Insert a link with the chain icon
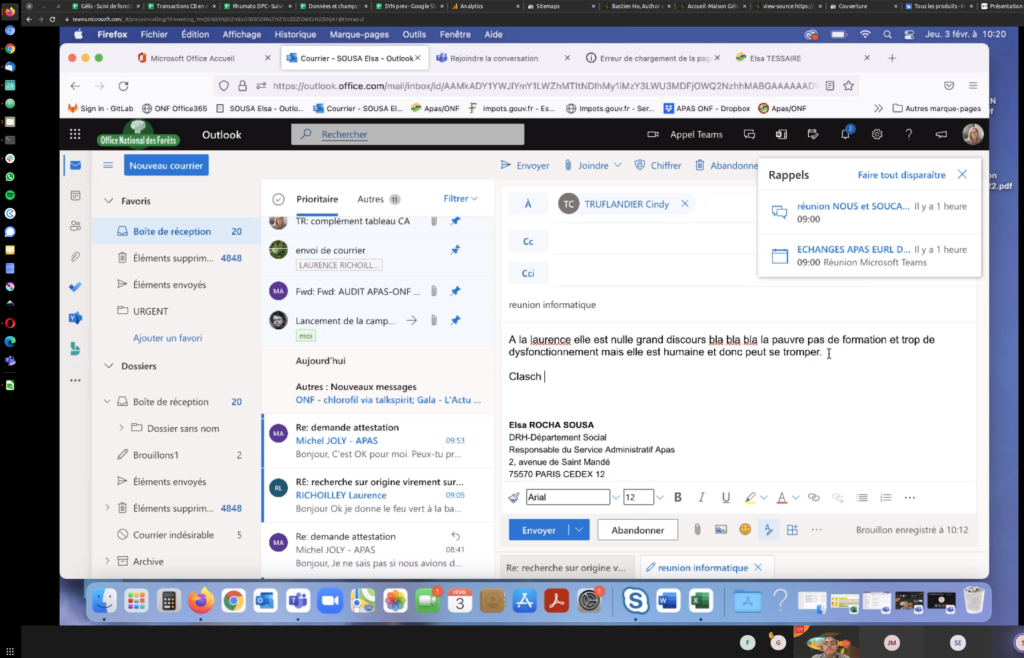The width and height of the screenshot is (1024, 658). 813,497
